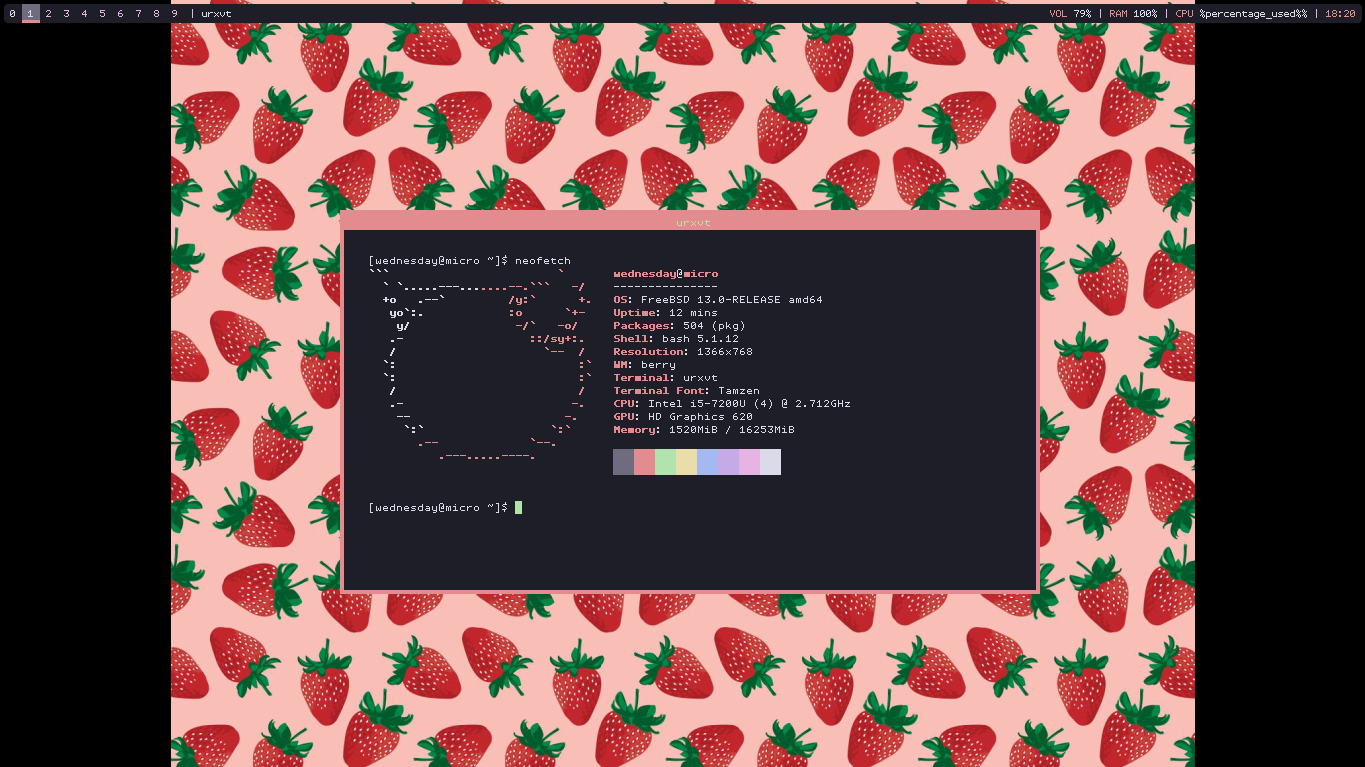This screenshot has height=767, width=1365.
Task: Select the light blue color block
Action: [707, 462]
